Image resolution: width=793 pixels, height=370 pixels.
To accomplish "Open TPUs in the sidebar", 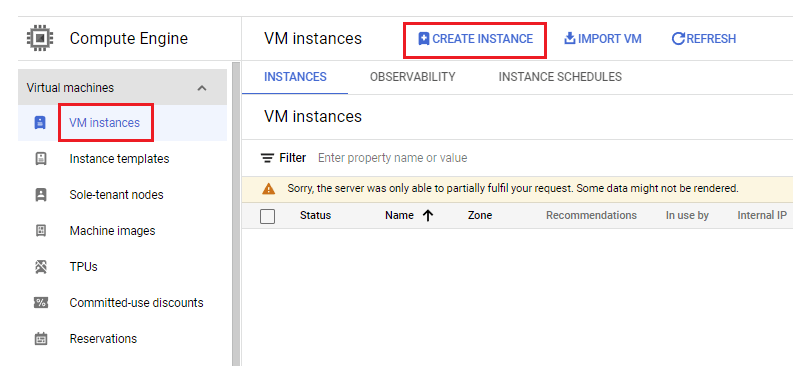I will pos(83,266).
